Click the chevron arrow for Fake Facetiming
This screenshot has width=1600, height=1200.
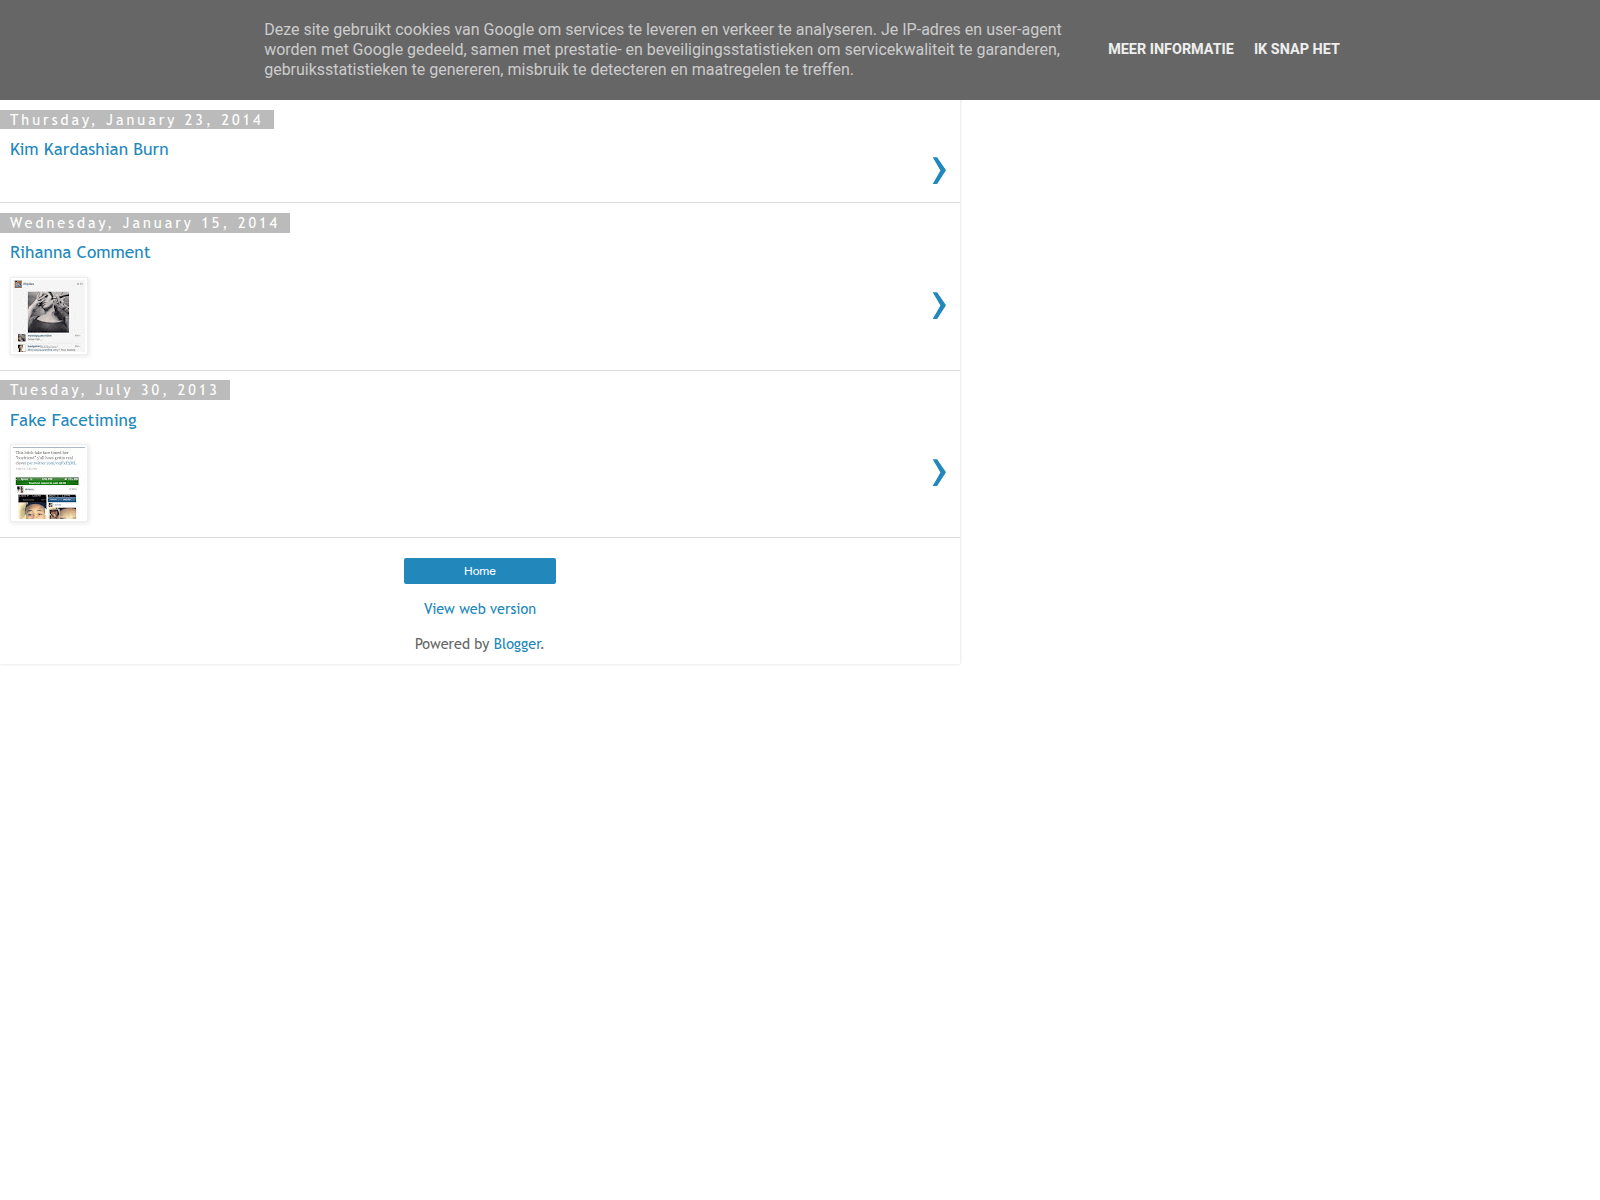[x=938, y=472]
